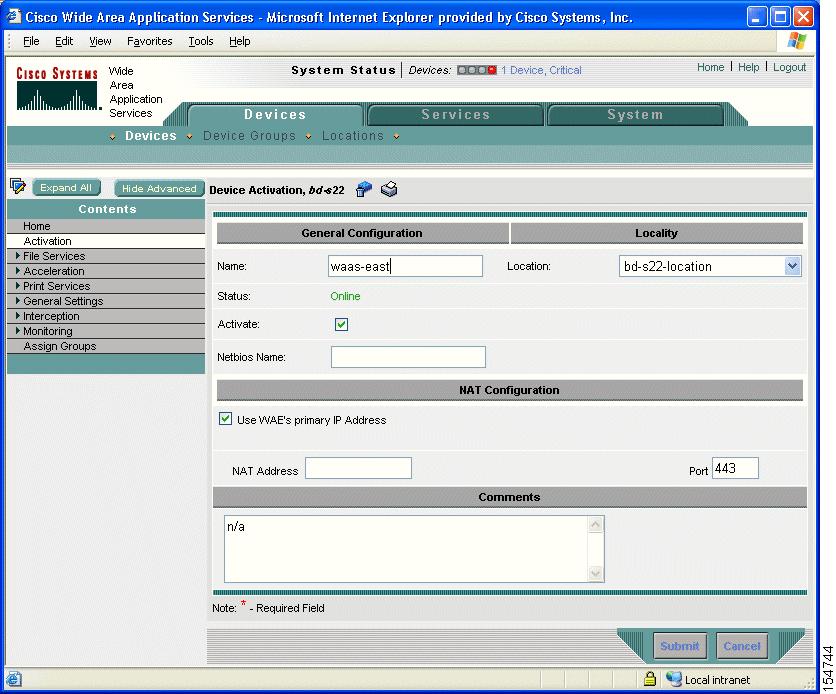Click the device force-update icon beside bd-s22
Viewport: 836px width, 694px height.
[x=364, y=189]
